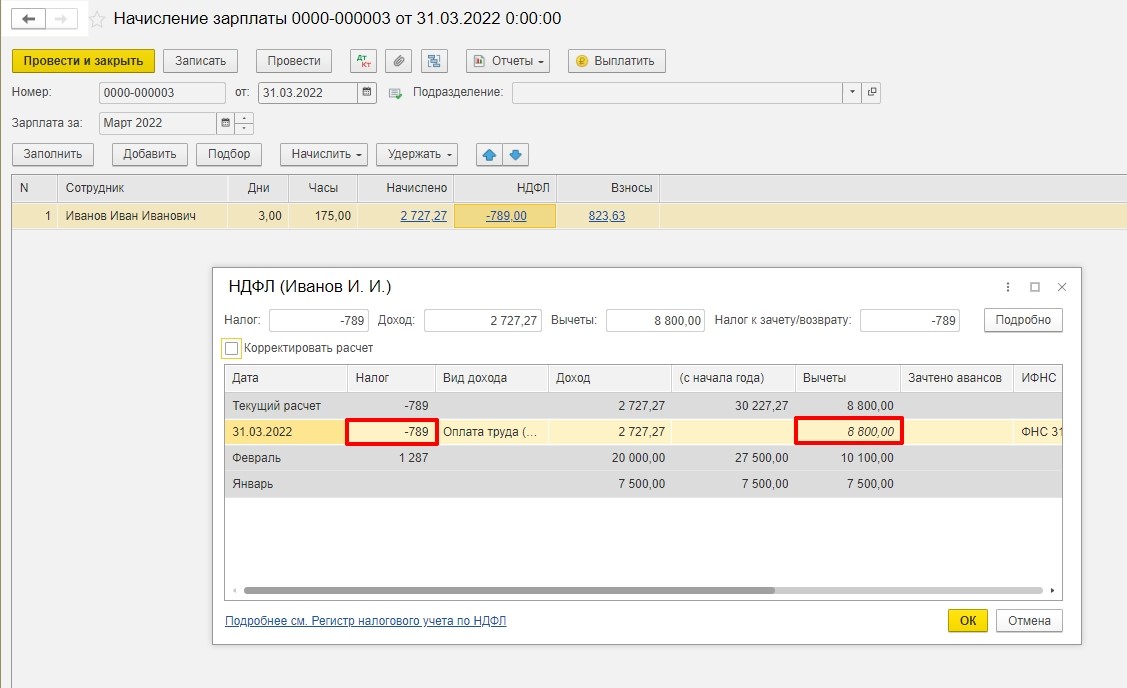Click the horizontal scrollbar in НДФЛ table

(x=509, y=590)
